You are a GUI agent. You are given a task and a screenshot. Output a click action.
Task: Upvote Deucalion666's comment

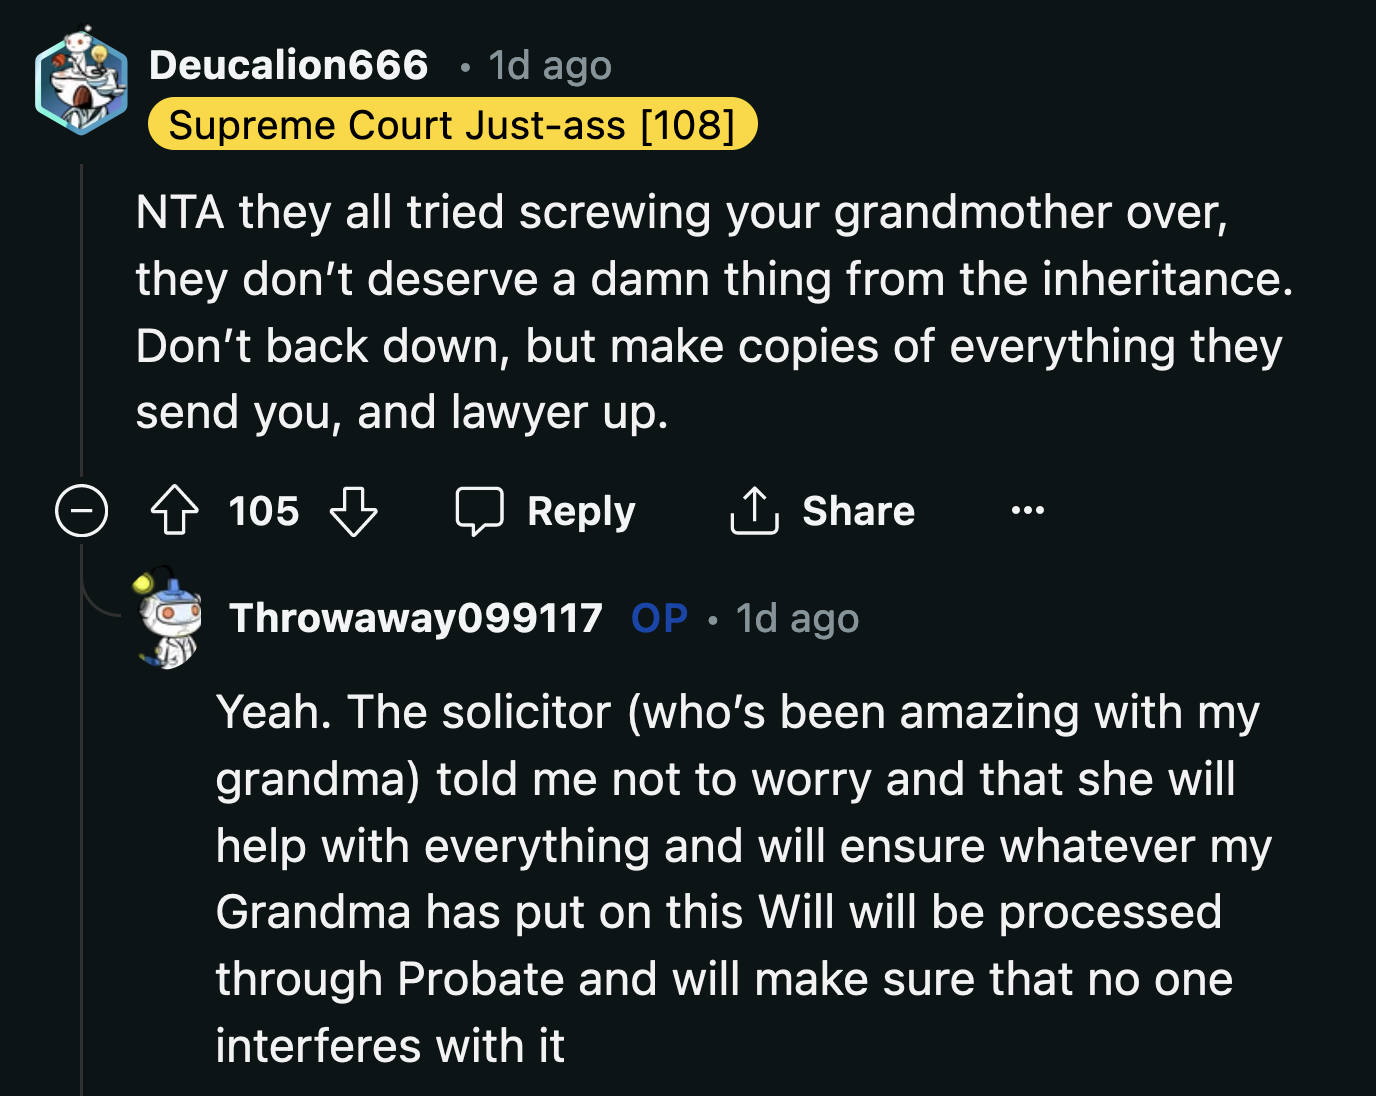pos(175,511)
